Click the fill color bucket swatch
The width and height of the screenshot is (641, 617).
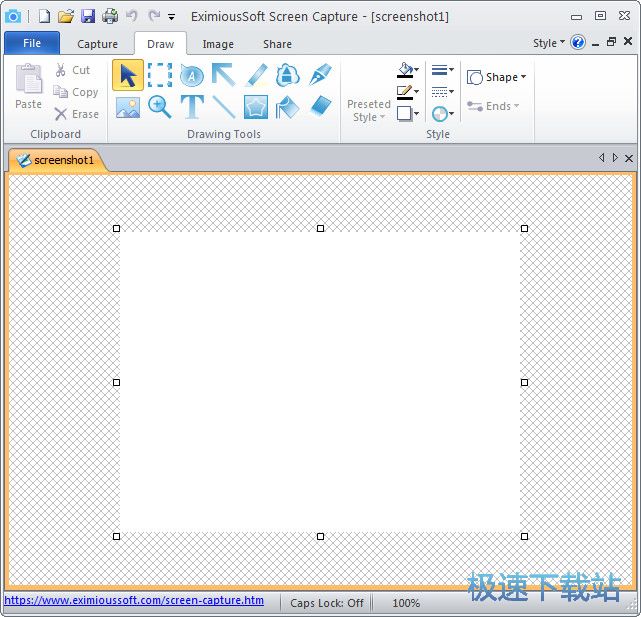[x=405, y=71]
